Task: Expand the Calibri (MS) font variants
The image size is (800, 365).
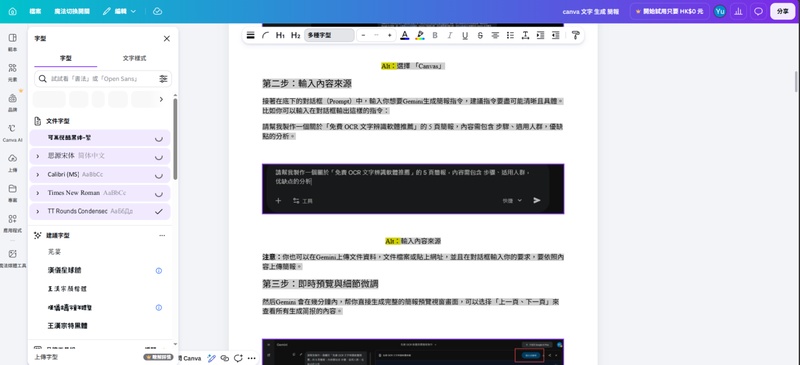Action: [37, 175]
